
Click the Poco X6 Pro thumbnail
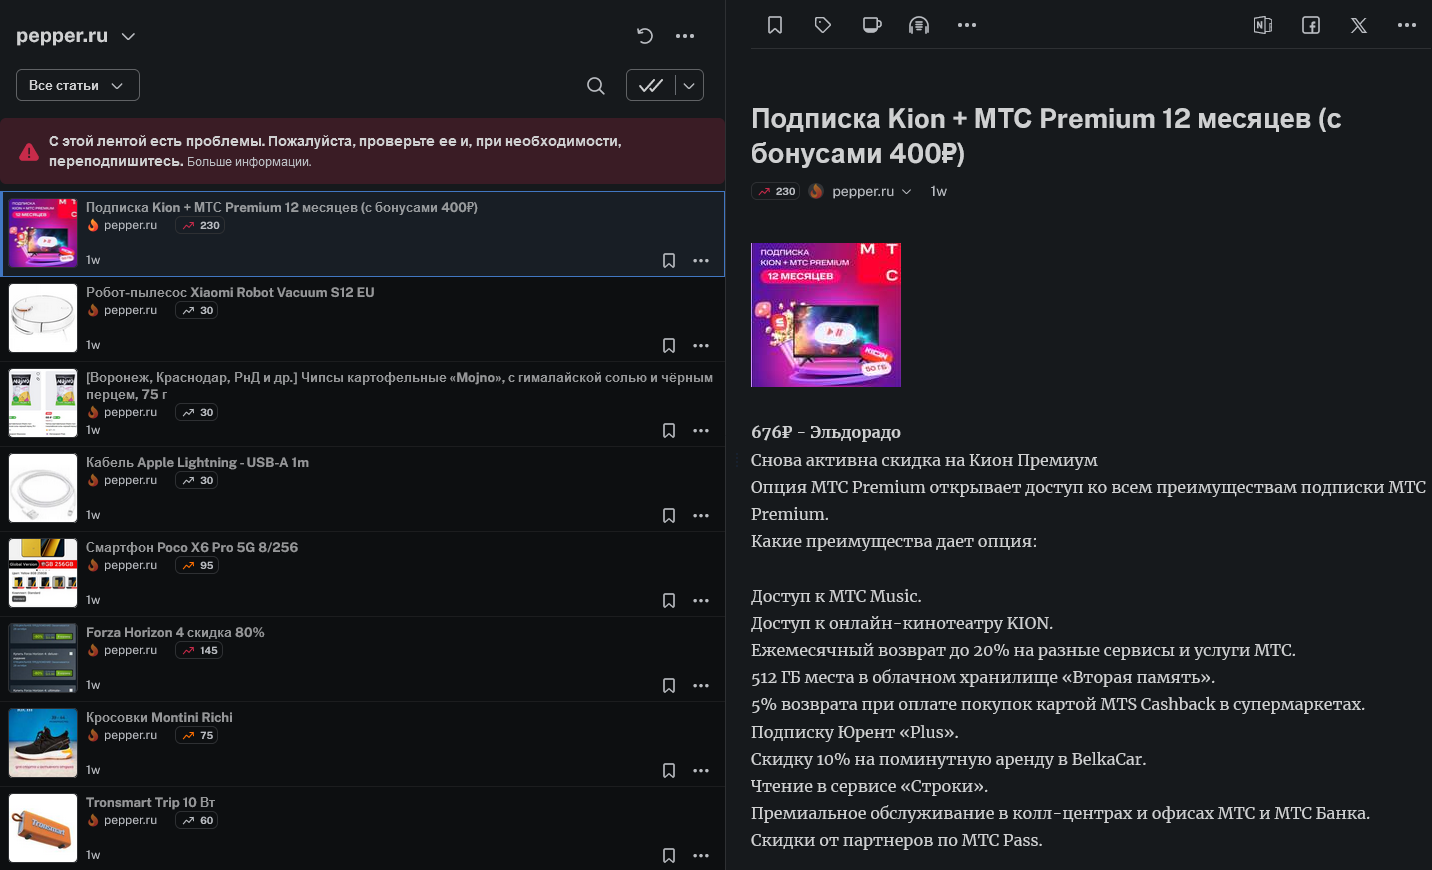(43, 573)
